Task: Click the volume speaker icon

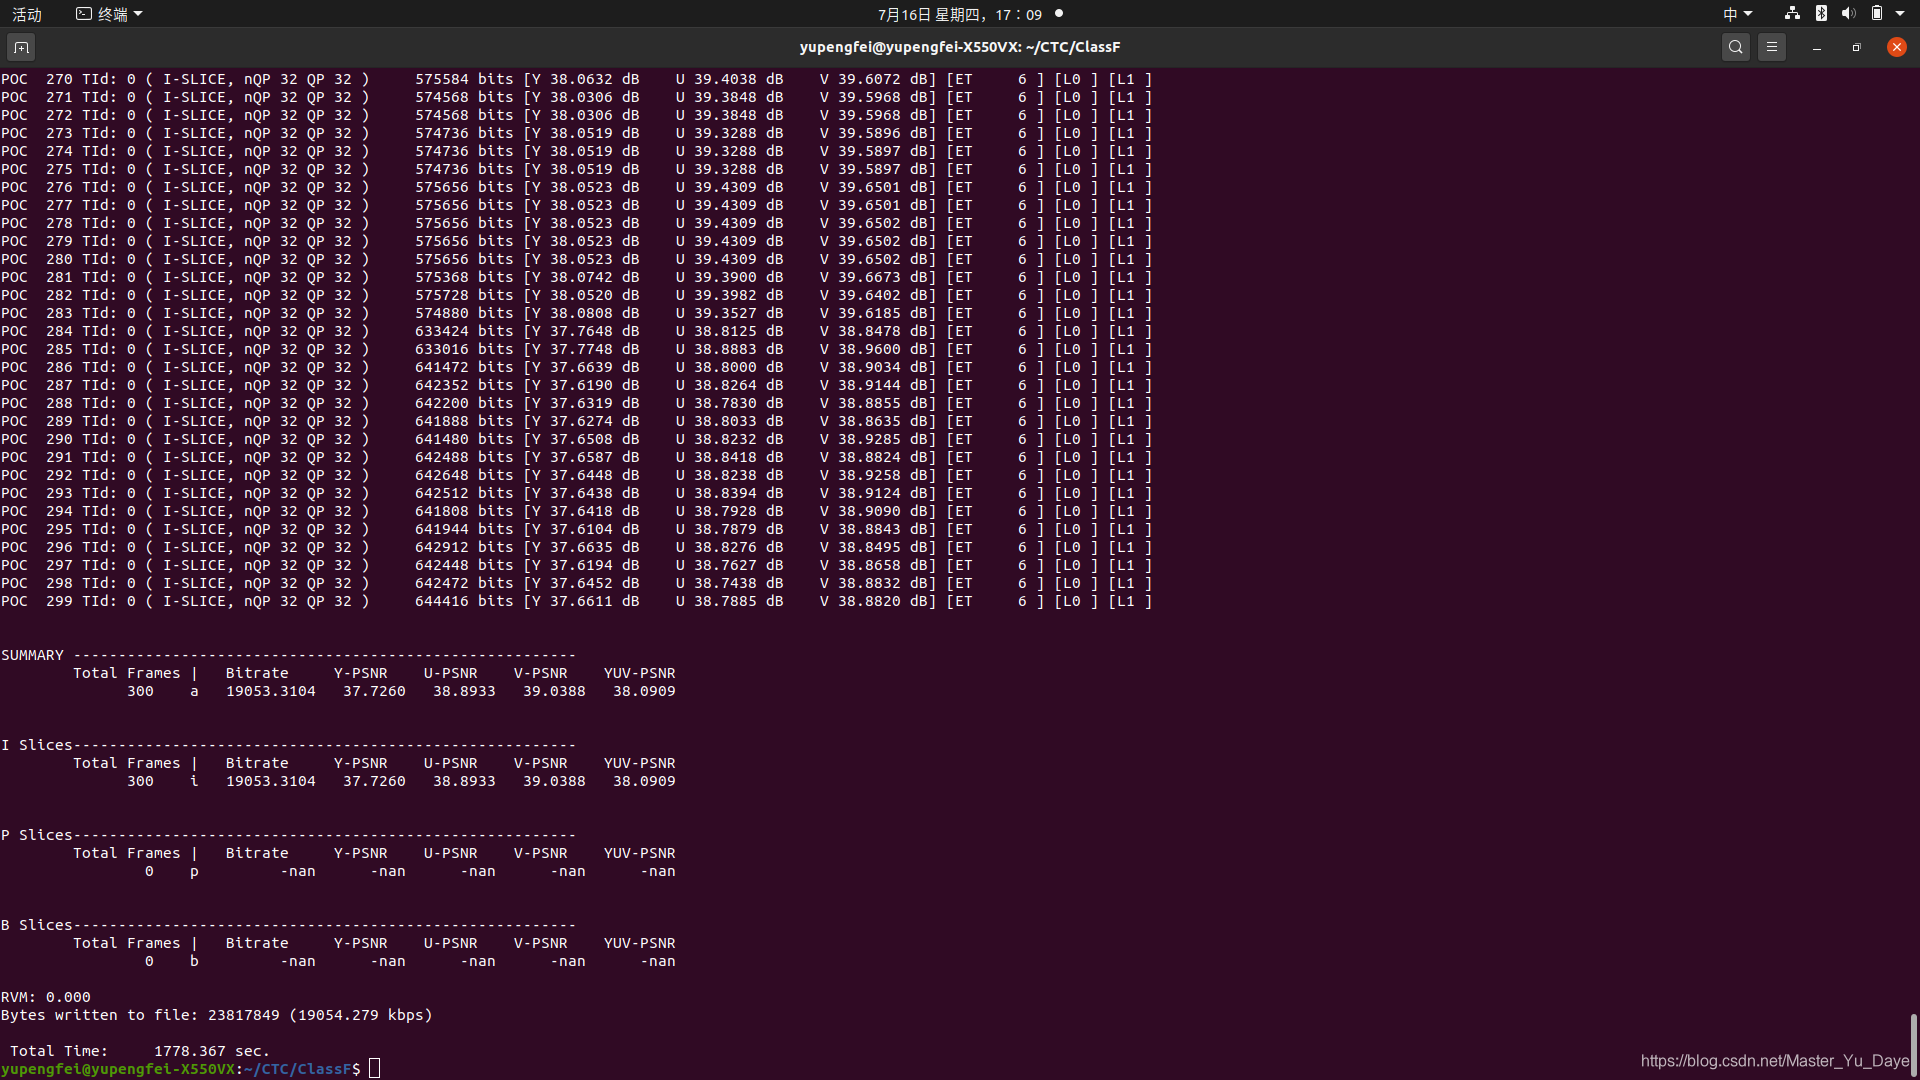Action: pos(1848,14)
